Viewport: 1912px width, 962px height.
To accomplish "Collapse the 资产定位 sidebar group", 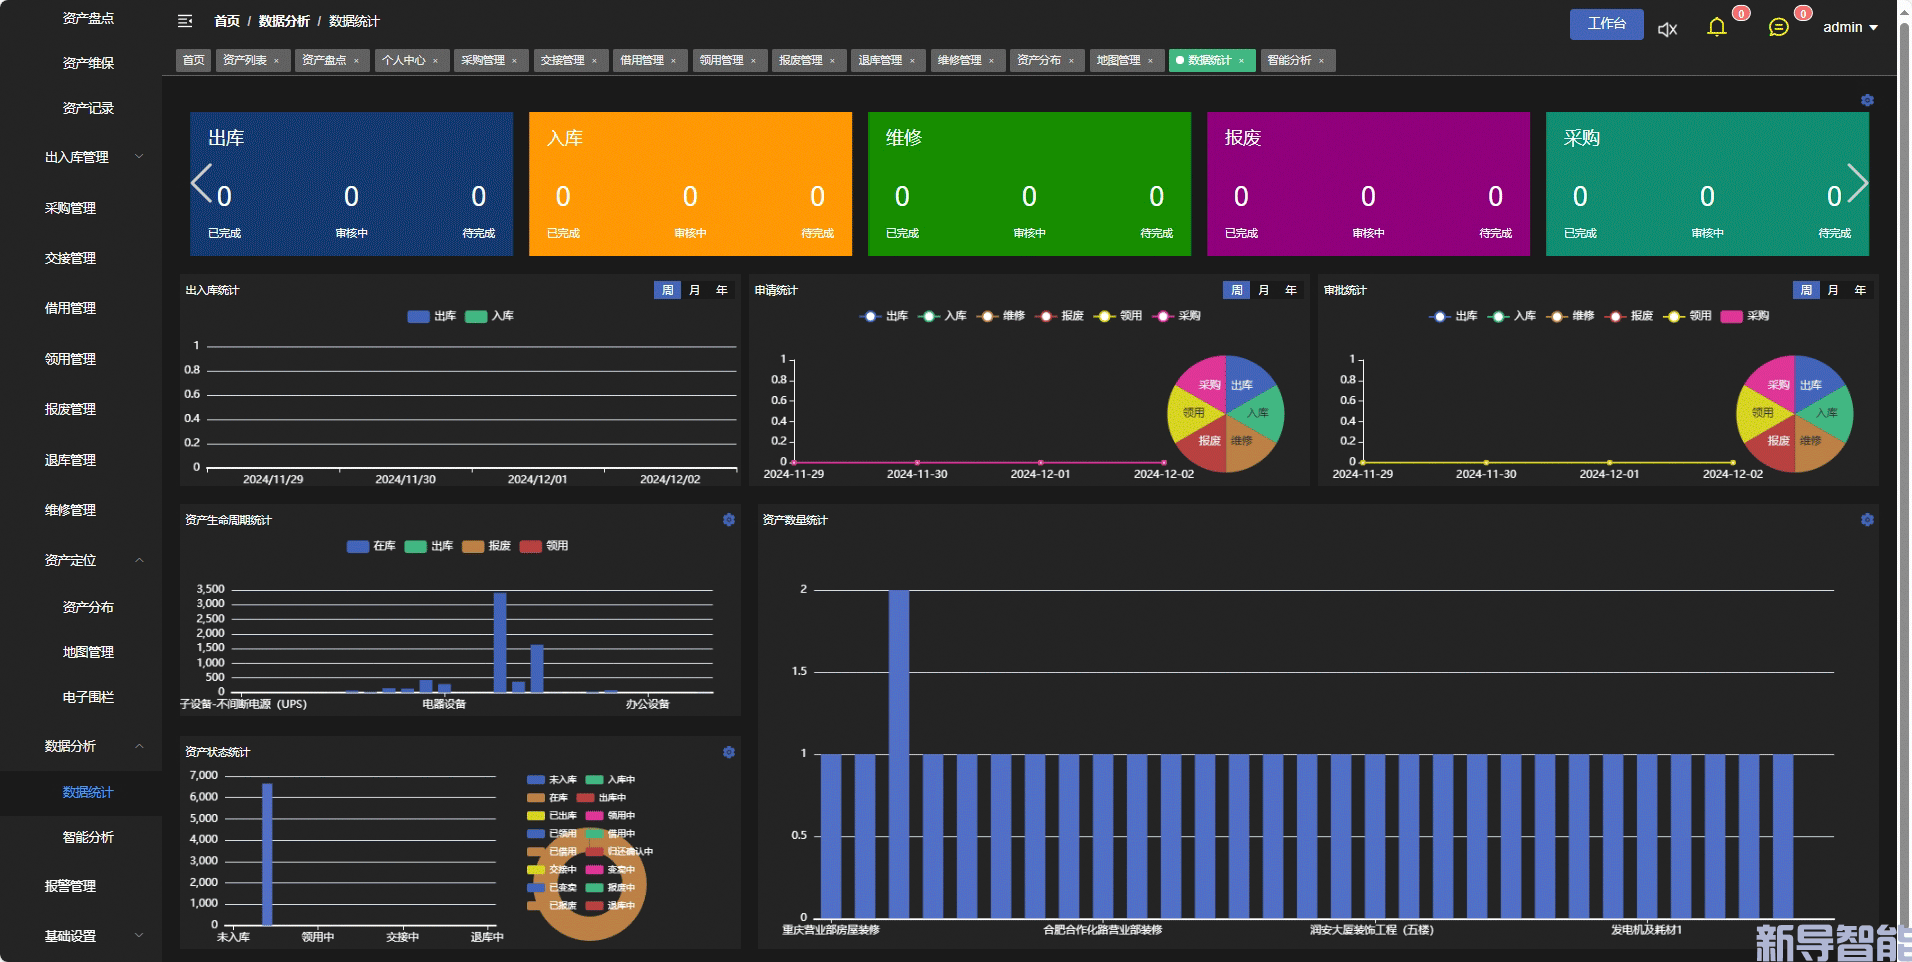I will (90, 560).
